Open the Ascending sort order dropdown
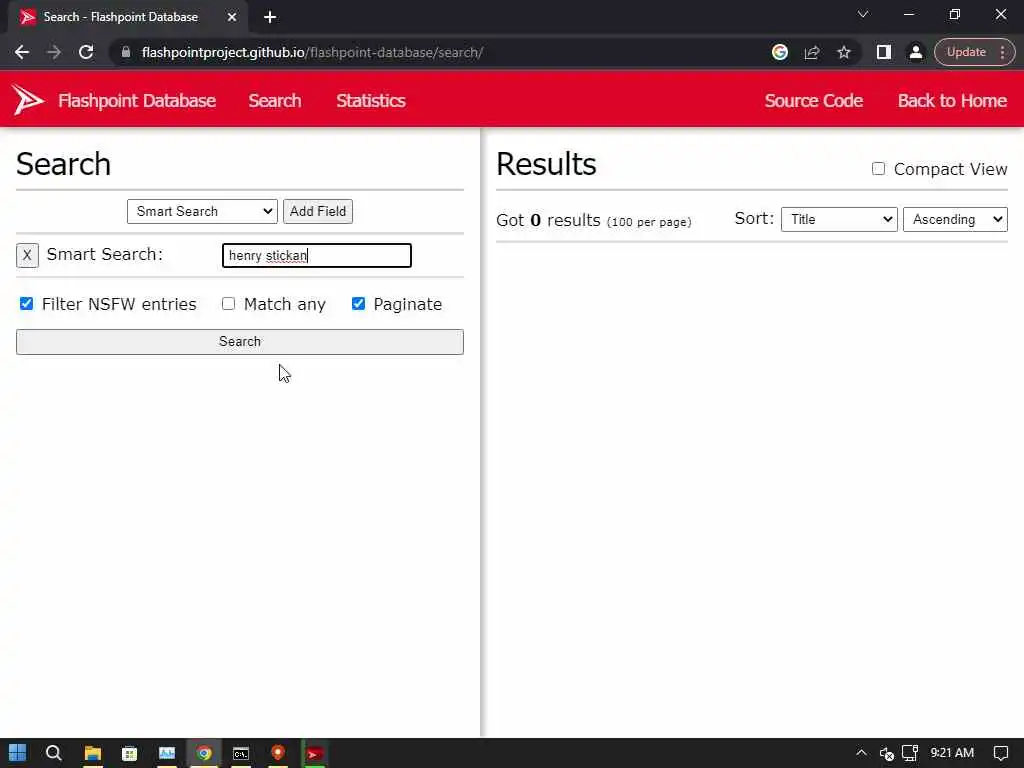Screen dimensions: 1024x768 tap(955, 219)
